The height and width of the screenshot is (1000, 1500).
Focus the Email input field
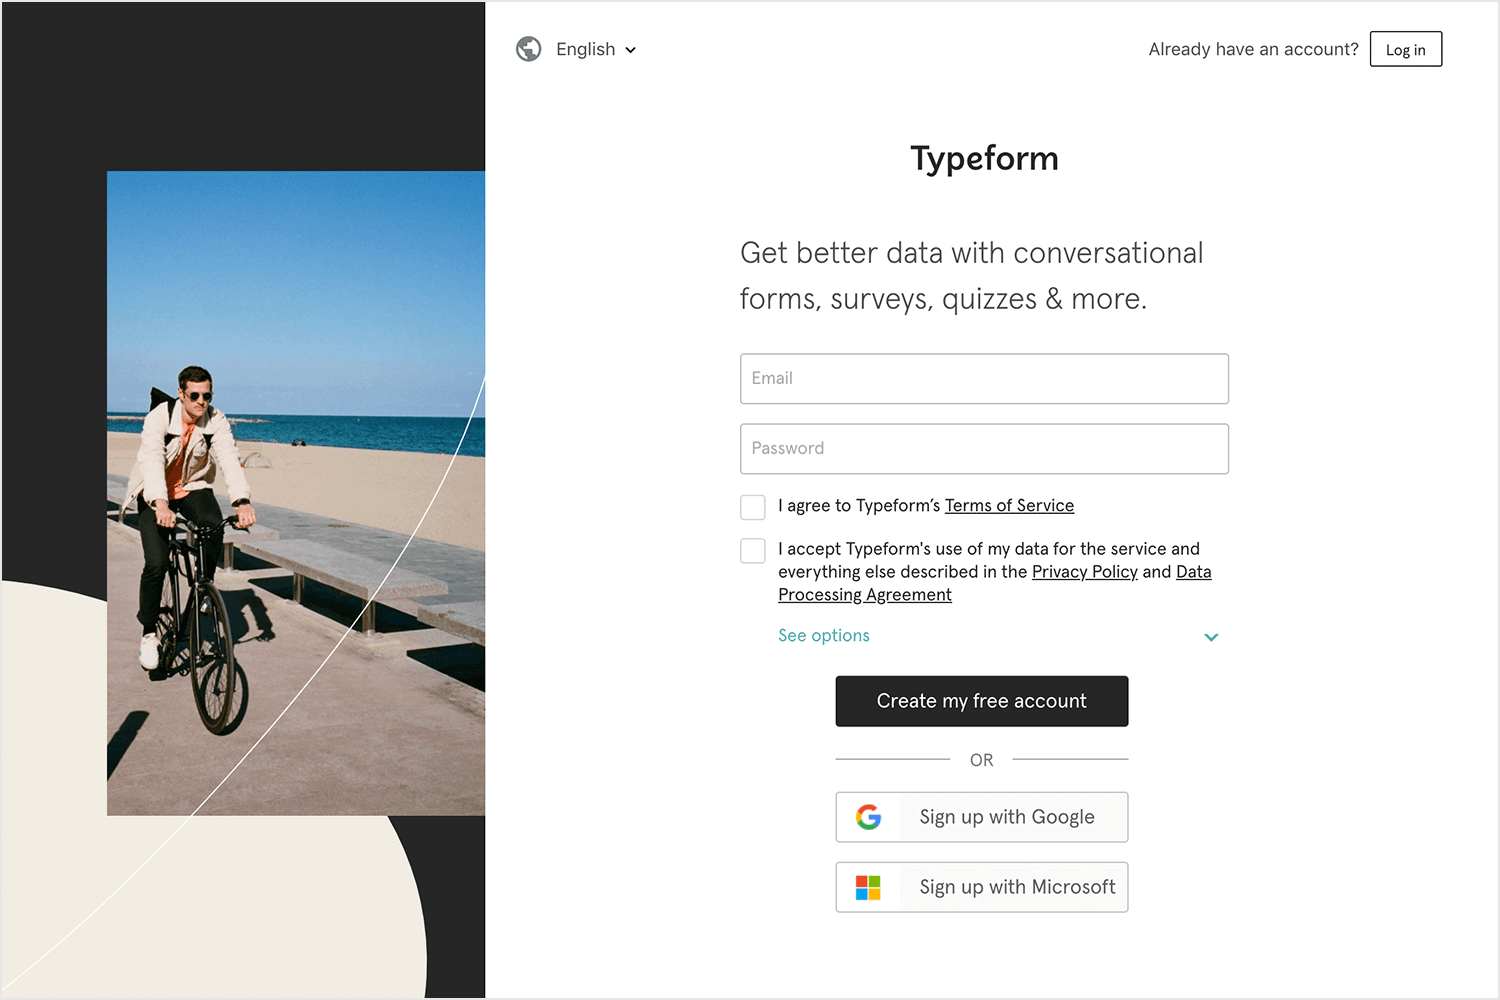984,378
